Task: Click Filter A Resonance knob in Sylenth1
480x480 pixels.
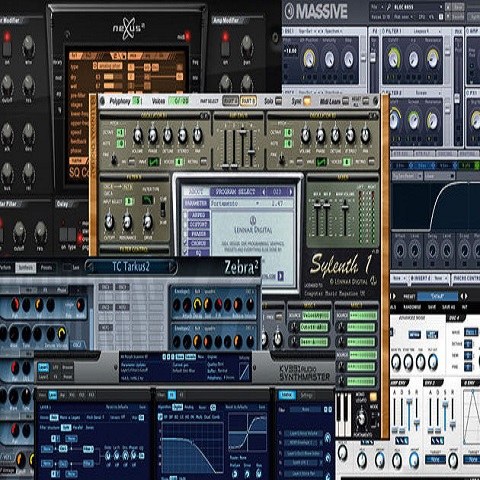Action: pos(127,222)
